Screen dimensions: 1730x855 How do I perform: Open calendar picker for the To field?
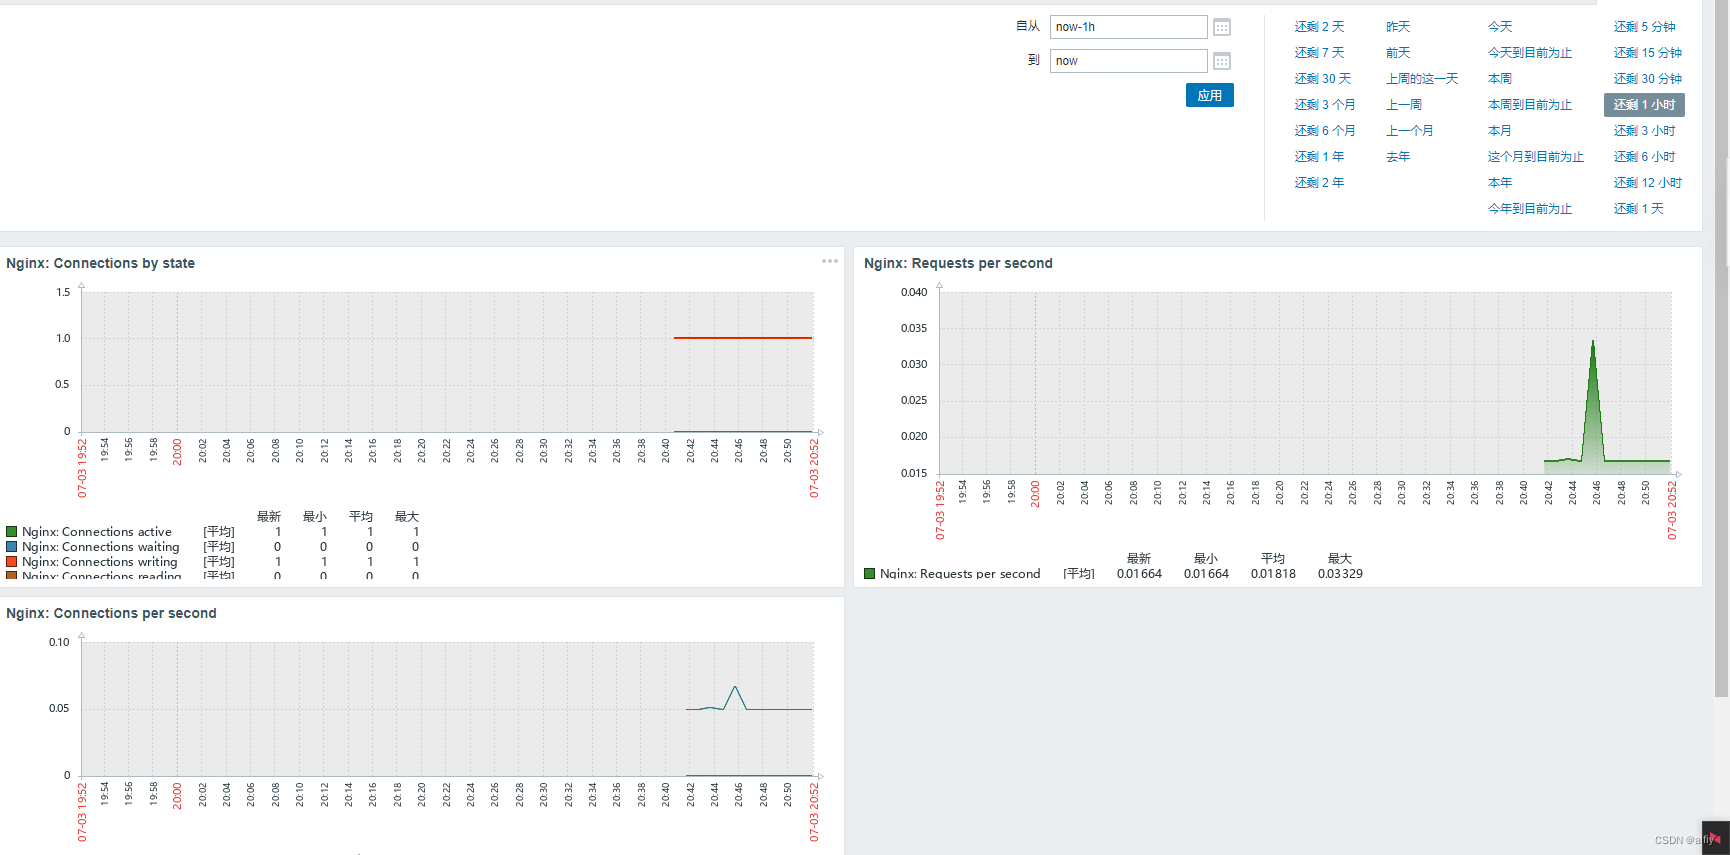(x=1222, y=61)
